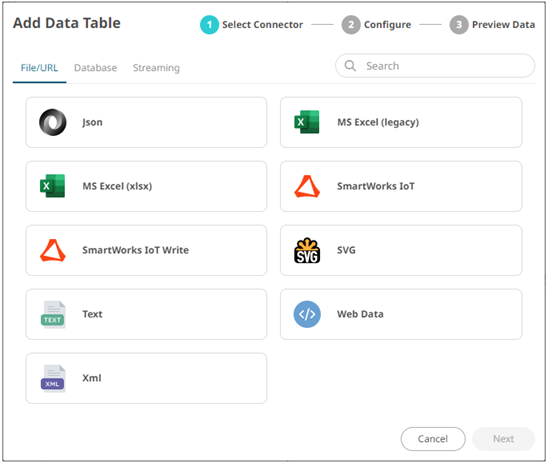Open the Streaming tab
The height and width of the screenshot is (463, 548).
pos(156,68)
